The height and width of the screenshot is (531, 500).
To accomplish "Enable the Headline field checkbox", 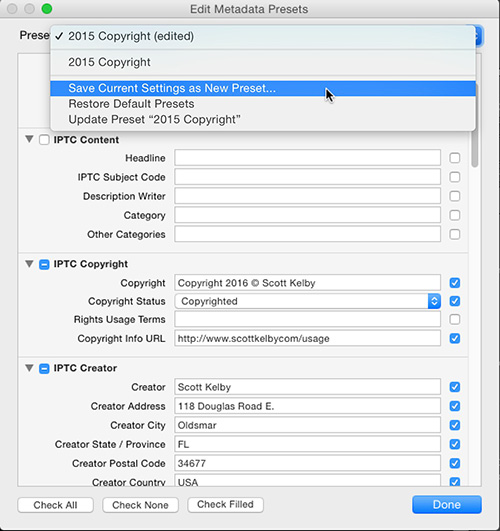I will (455, 158).
